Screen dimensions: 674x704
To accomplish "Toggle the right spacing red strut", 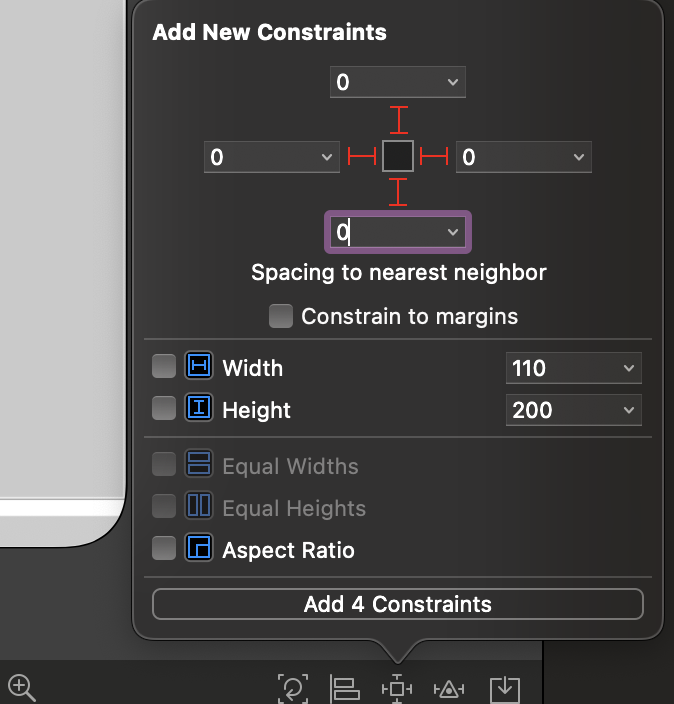I will (434, 156).
